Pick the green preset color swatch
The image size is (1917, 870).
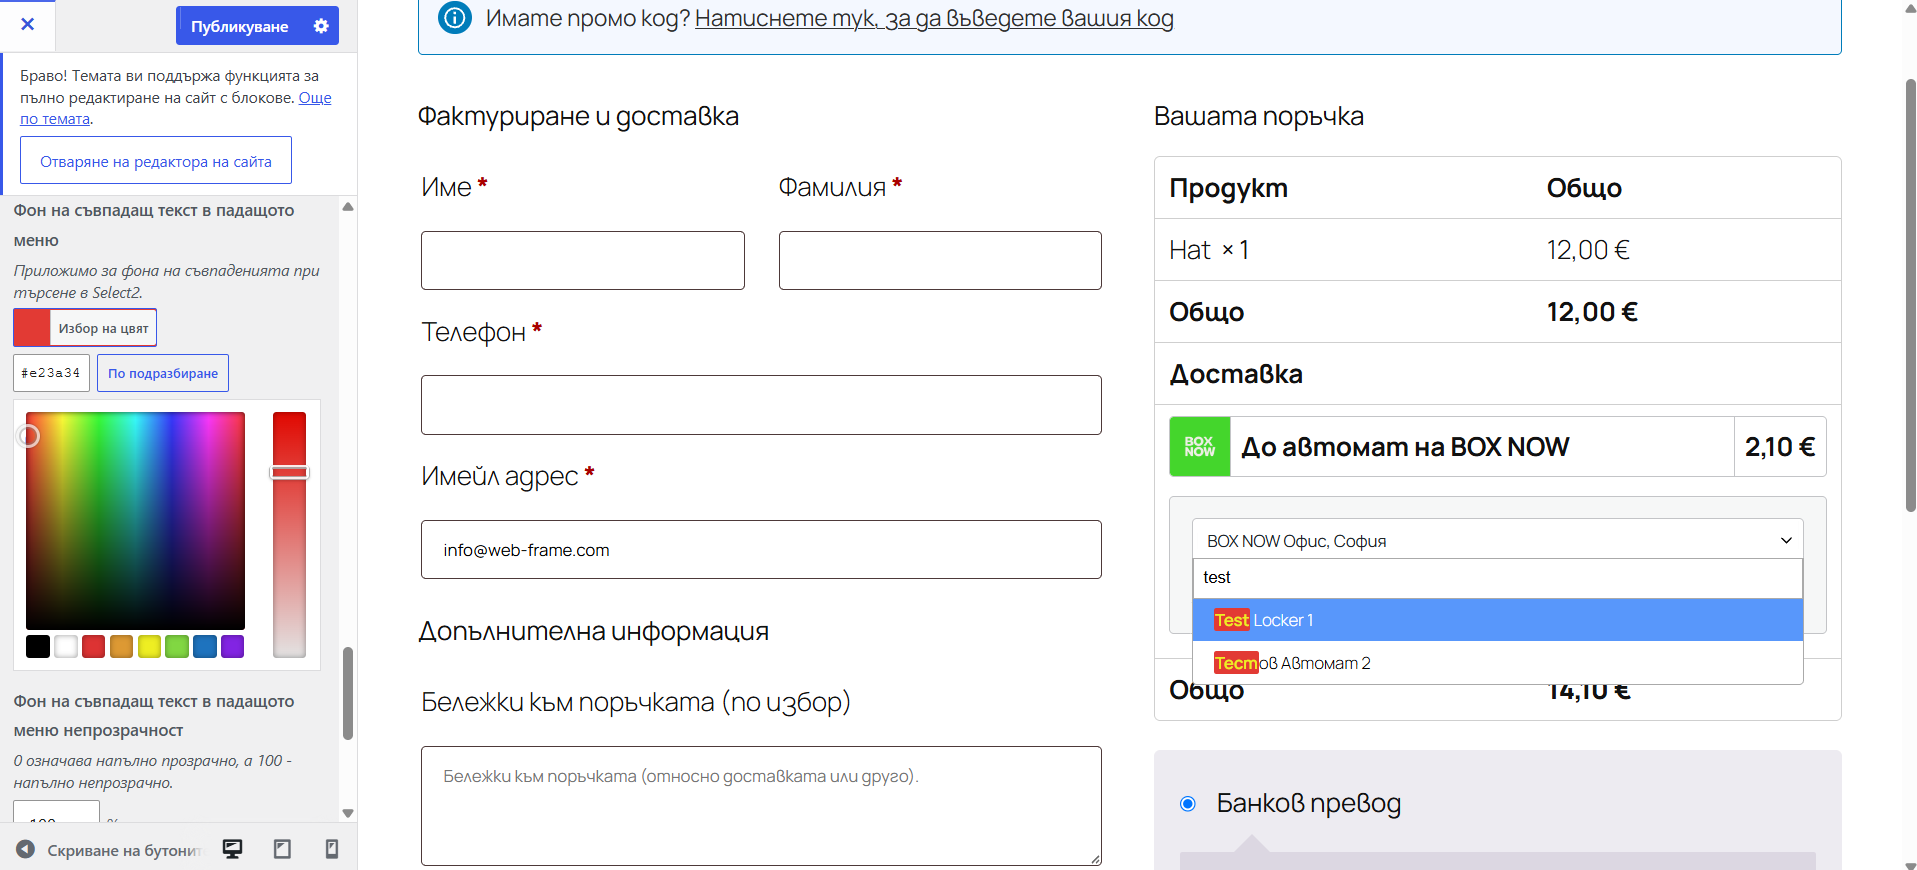[177, 646]
